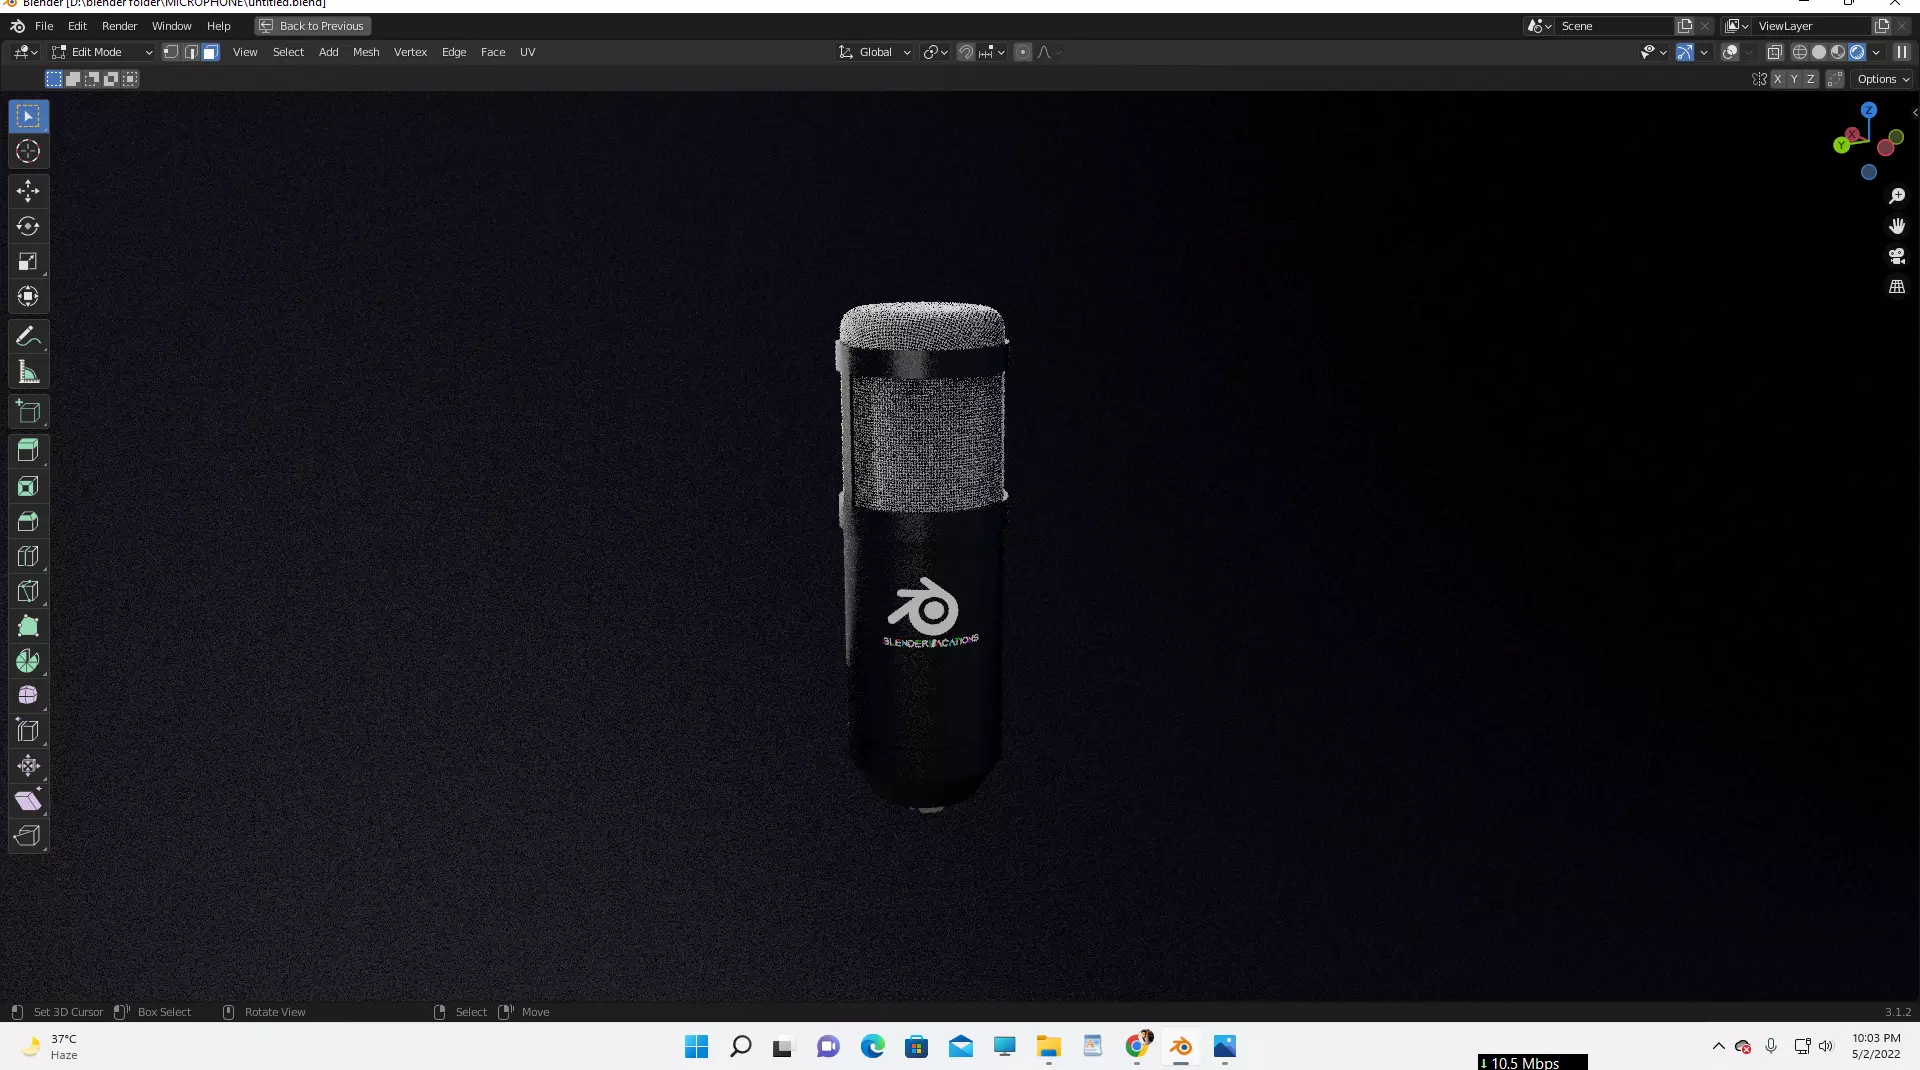Toggle the camera view icon
This screenshot has width=1920, height=1070.
[1897, 256]
